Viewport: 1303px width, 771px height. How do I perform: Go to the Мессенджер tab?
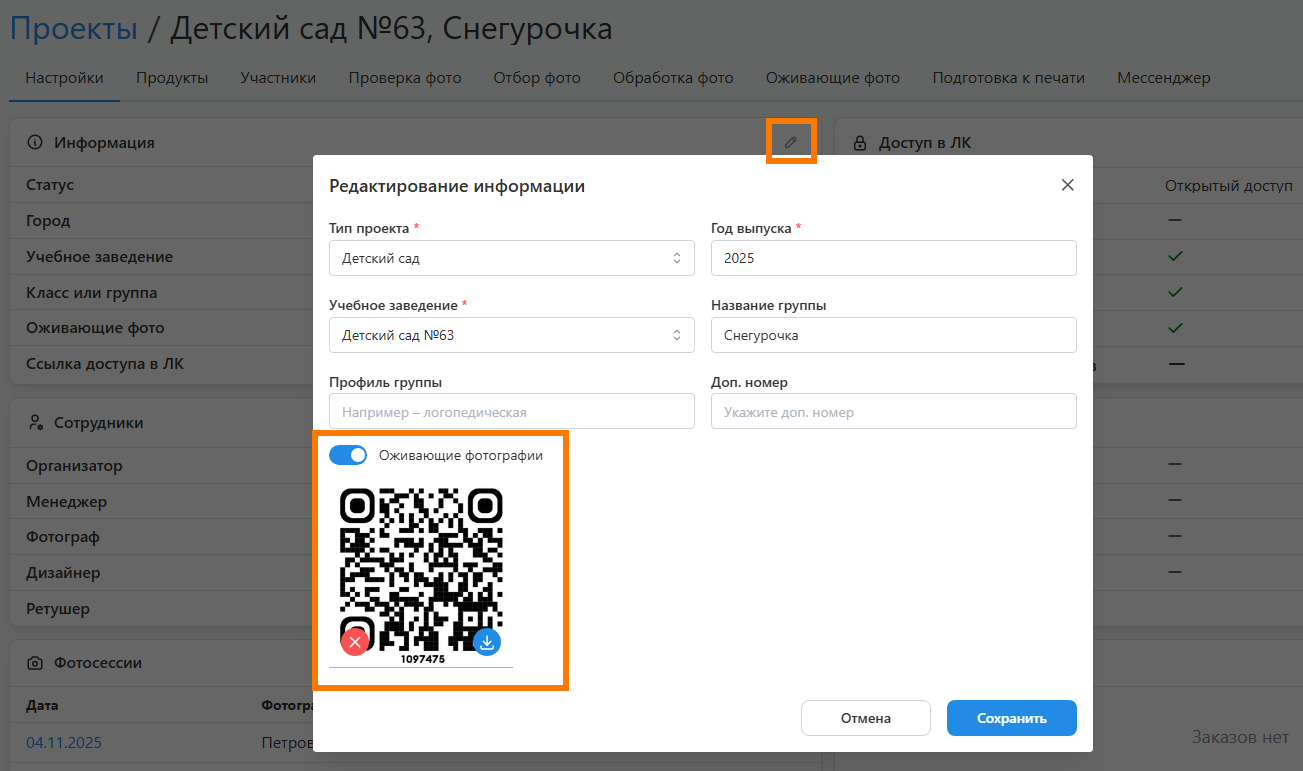point(1163,78)
